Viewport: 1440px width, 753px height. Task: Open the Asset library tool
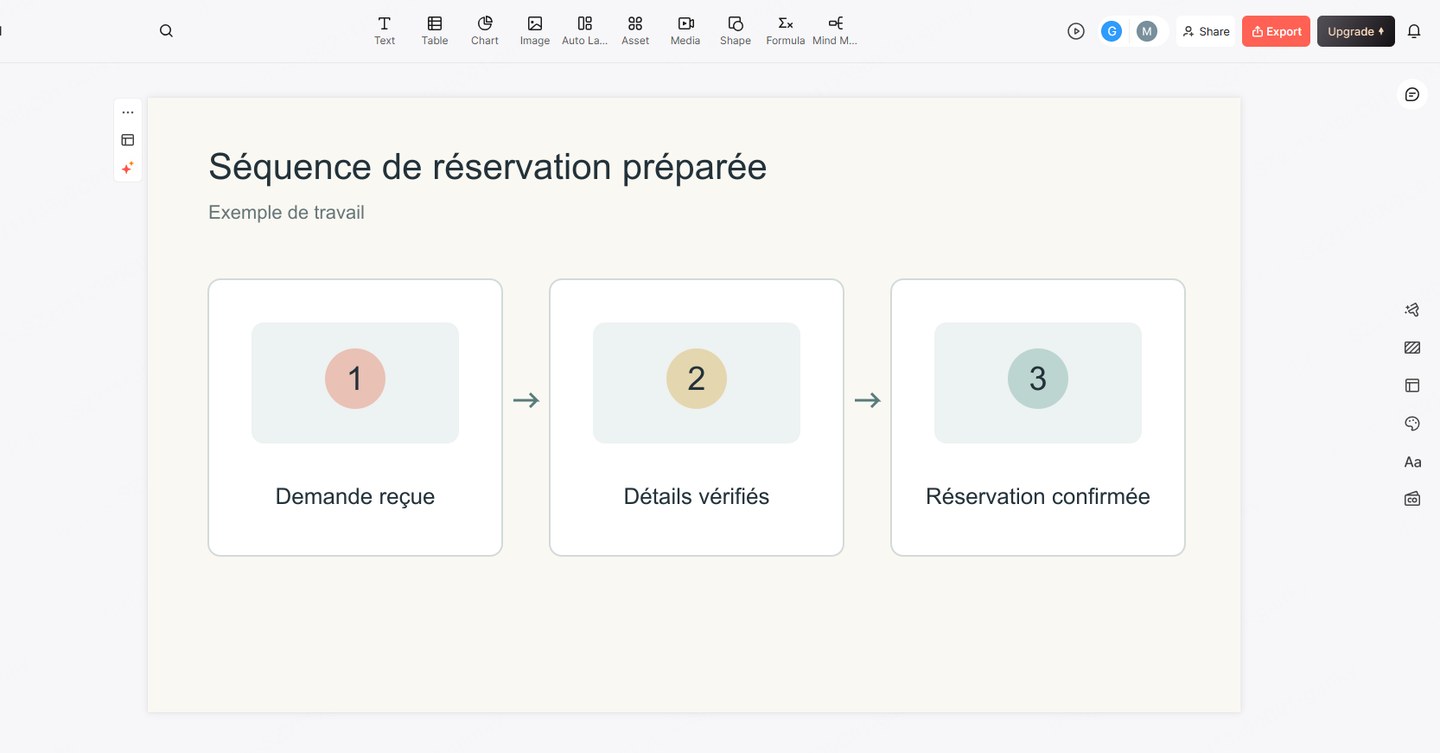(x=635, y=31)
